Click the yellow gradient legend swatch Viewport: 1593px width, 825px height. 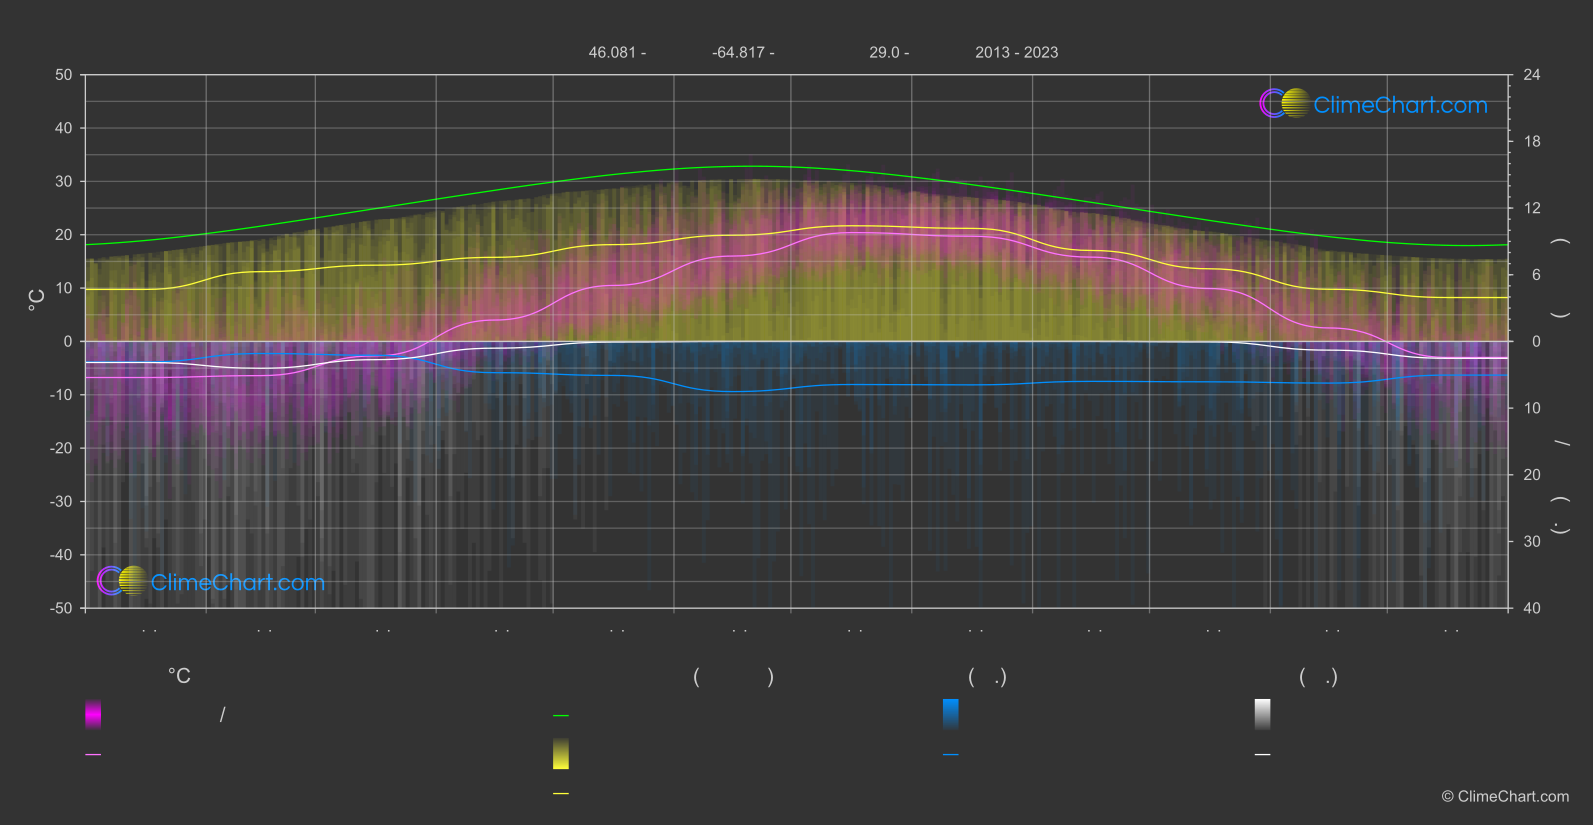pos(561,754)
